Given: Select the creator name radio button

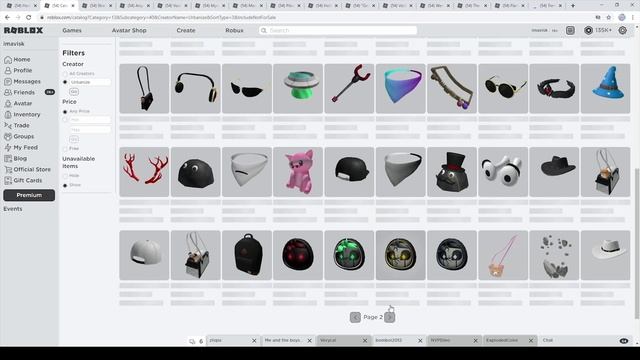Looking at the screenshot, I should pyautogui.click(x=65, y=82).
